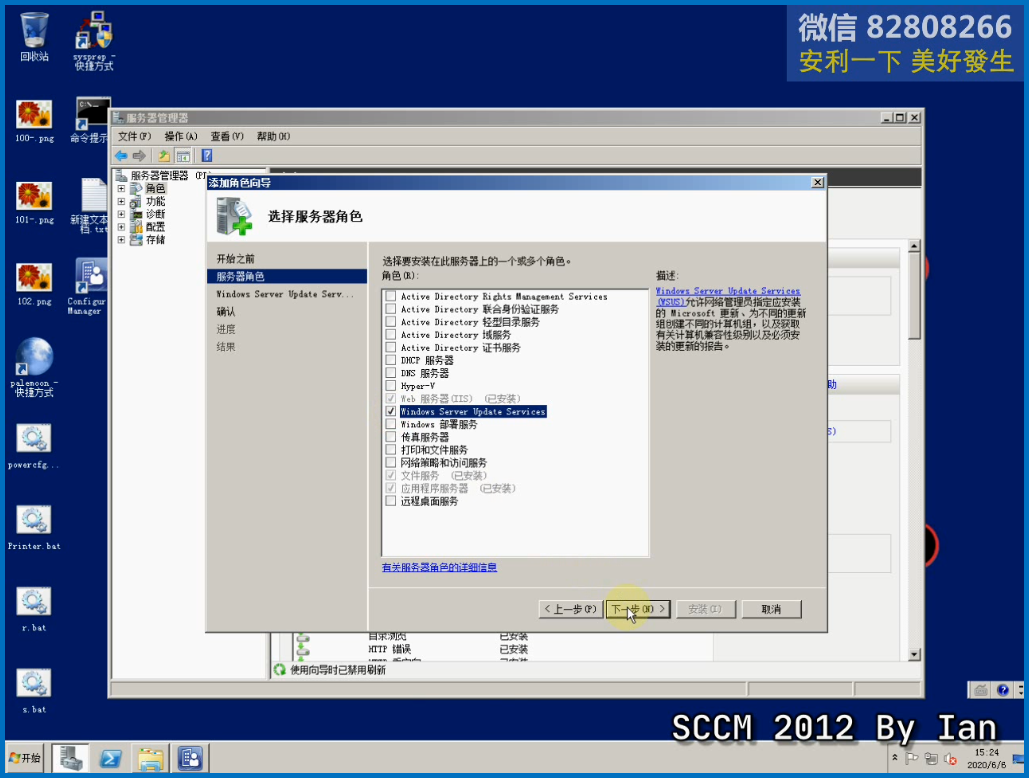The height and width of the screenshot is (778, 1029).
Task: Select the 服务器角色 wizard step
Action: point(287,277)
